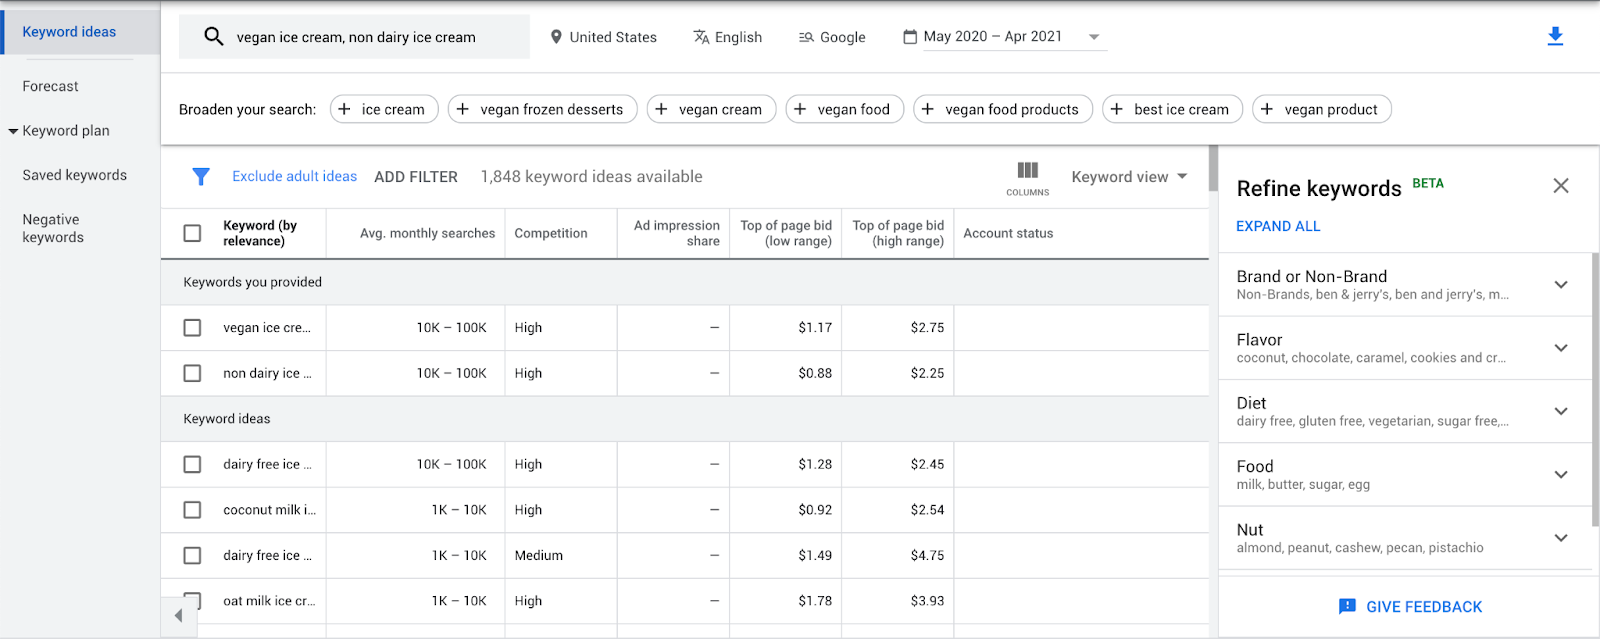1600x639 pixels.
Task: Click Top of page bid (high range) header
Action: pos(898,233)
